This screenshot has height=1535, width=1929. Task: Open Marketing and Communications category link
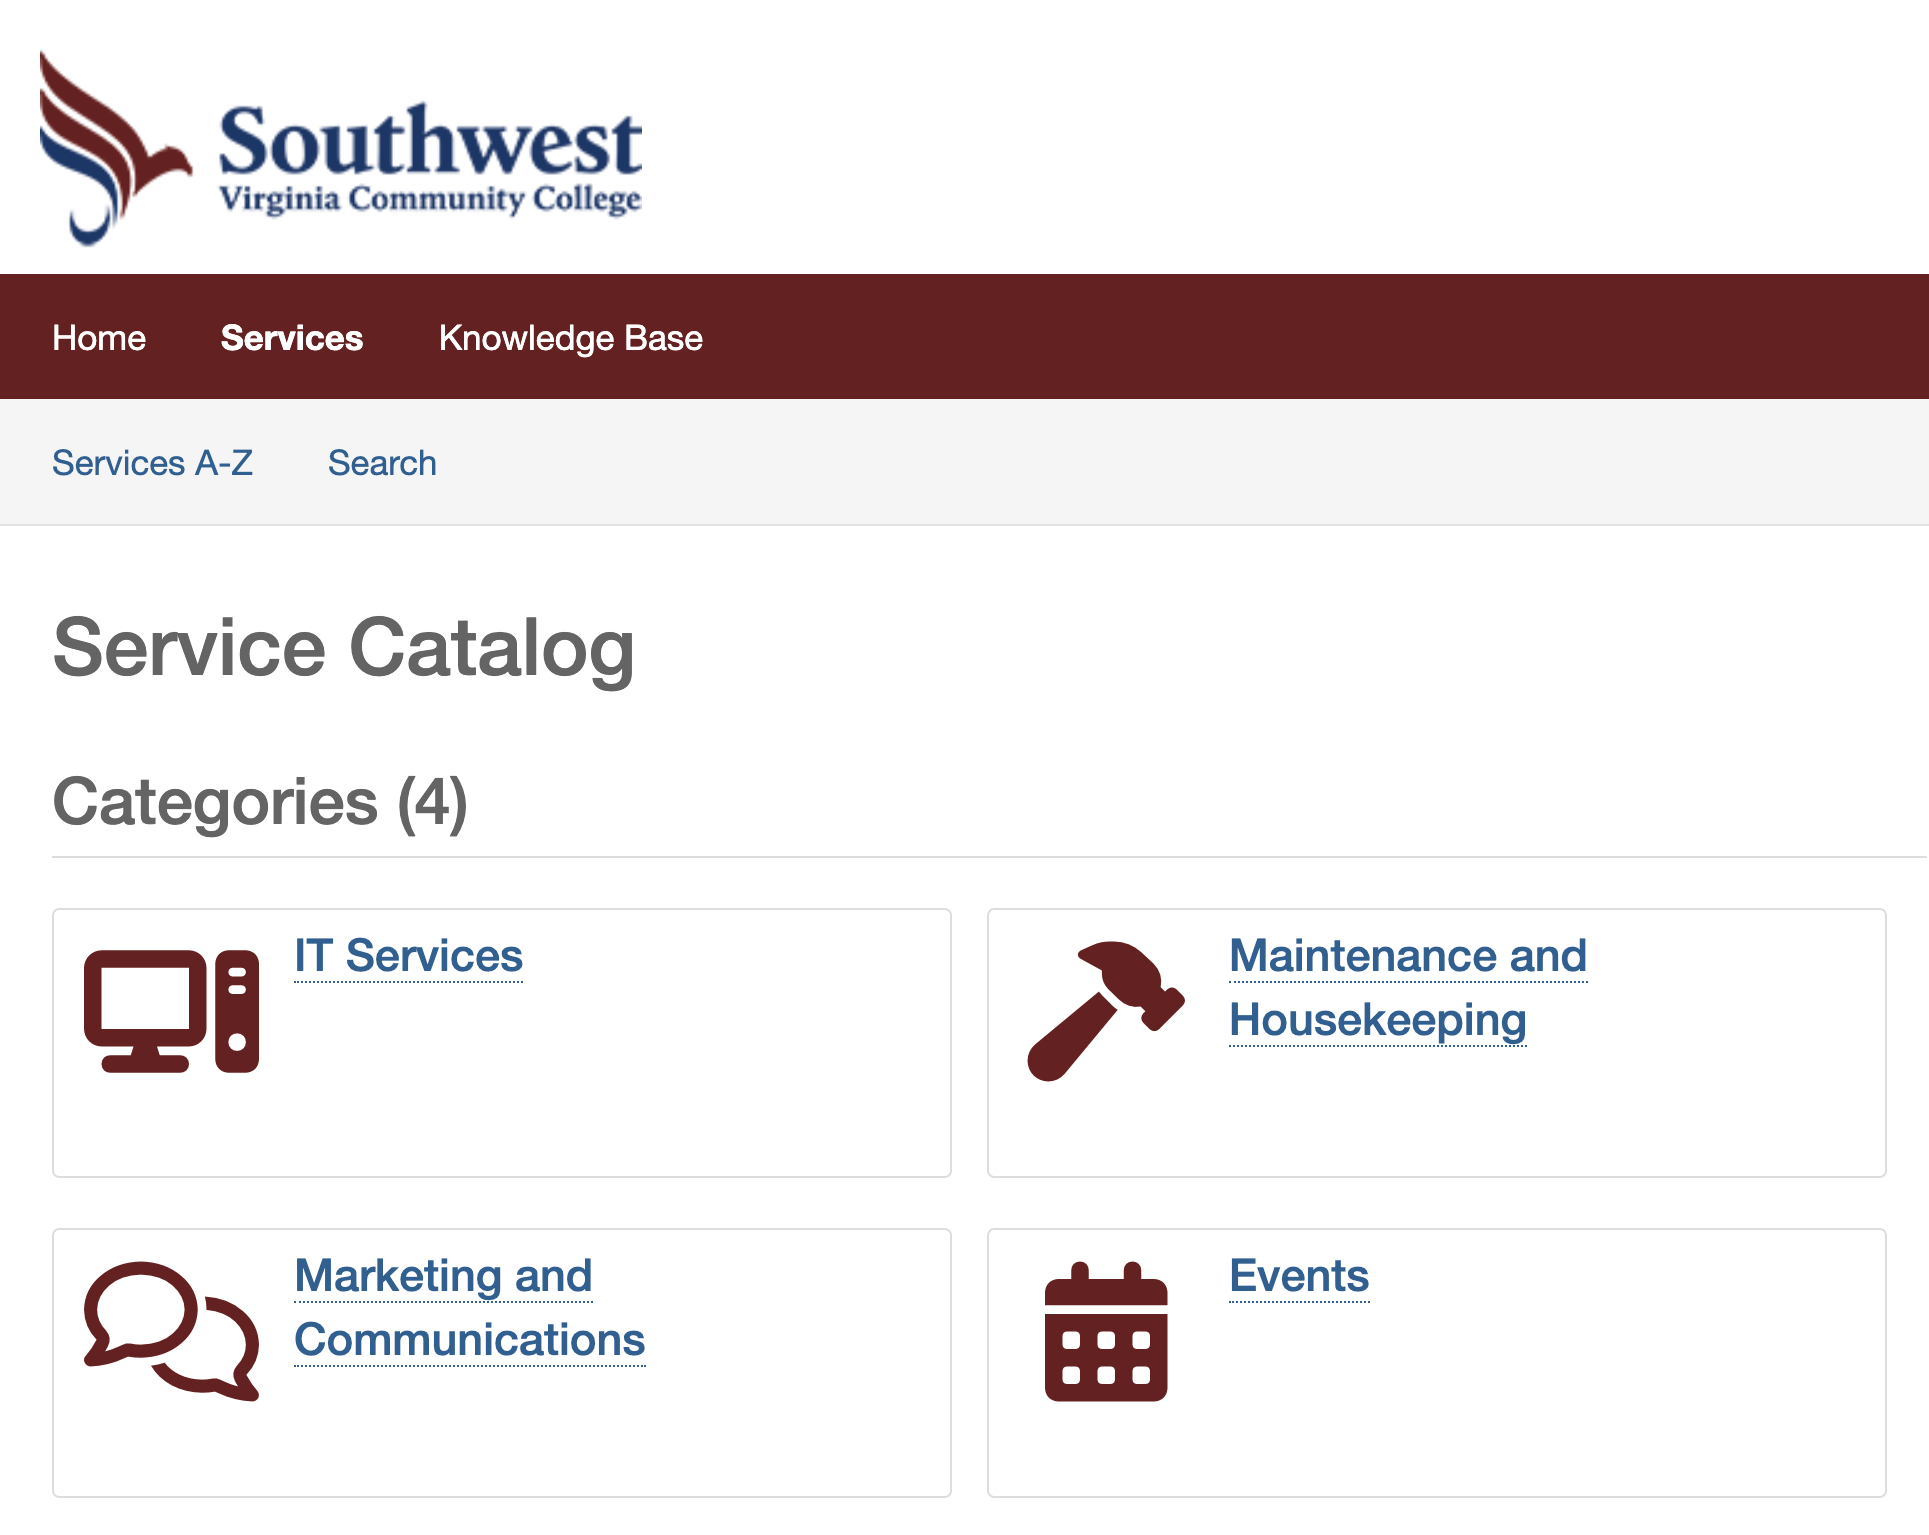[469, 1308]
